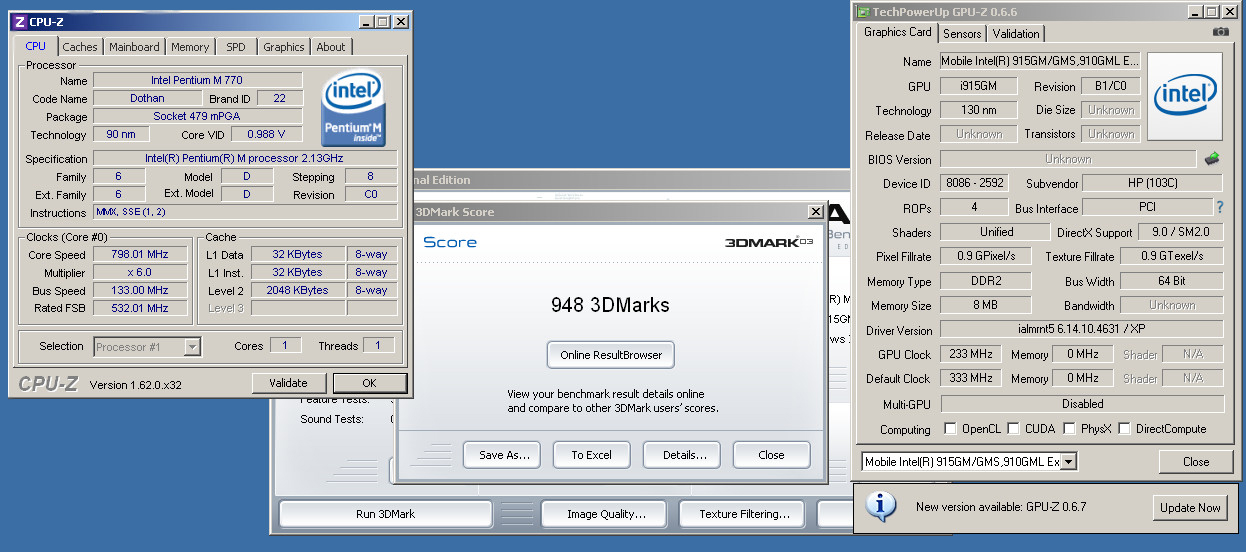Open the About tab in CPU-Z
1246x552 pixels.
(x=331, y=47)
